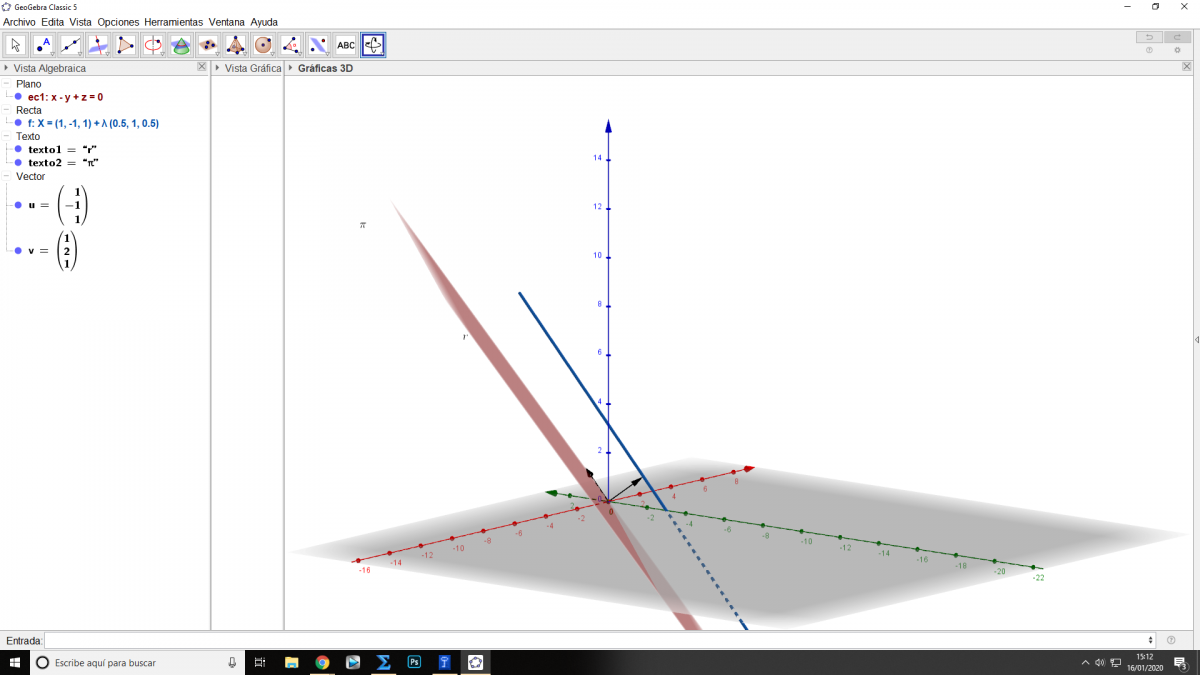Click the Undo button
Image resolution: width=1200 pixels, height=675 pixels.
(x=1149, y=37)
